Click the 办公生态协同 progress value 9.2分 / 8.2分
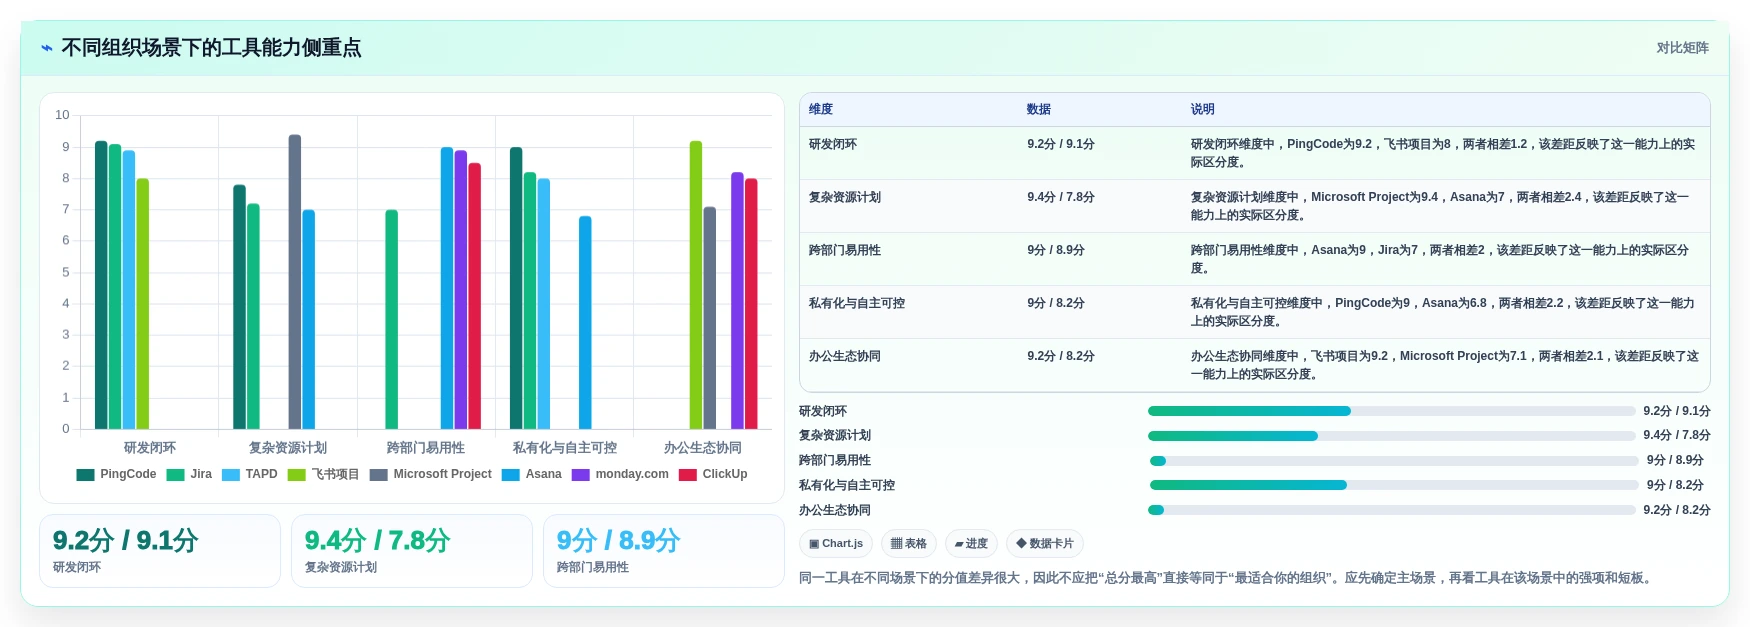The width and height of the screenshot is (1750, 627). (x=1677, y=510)
